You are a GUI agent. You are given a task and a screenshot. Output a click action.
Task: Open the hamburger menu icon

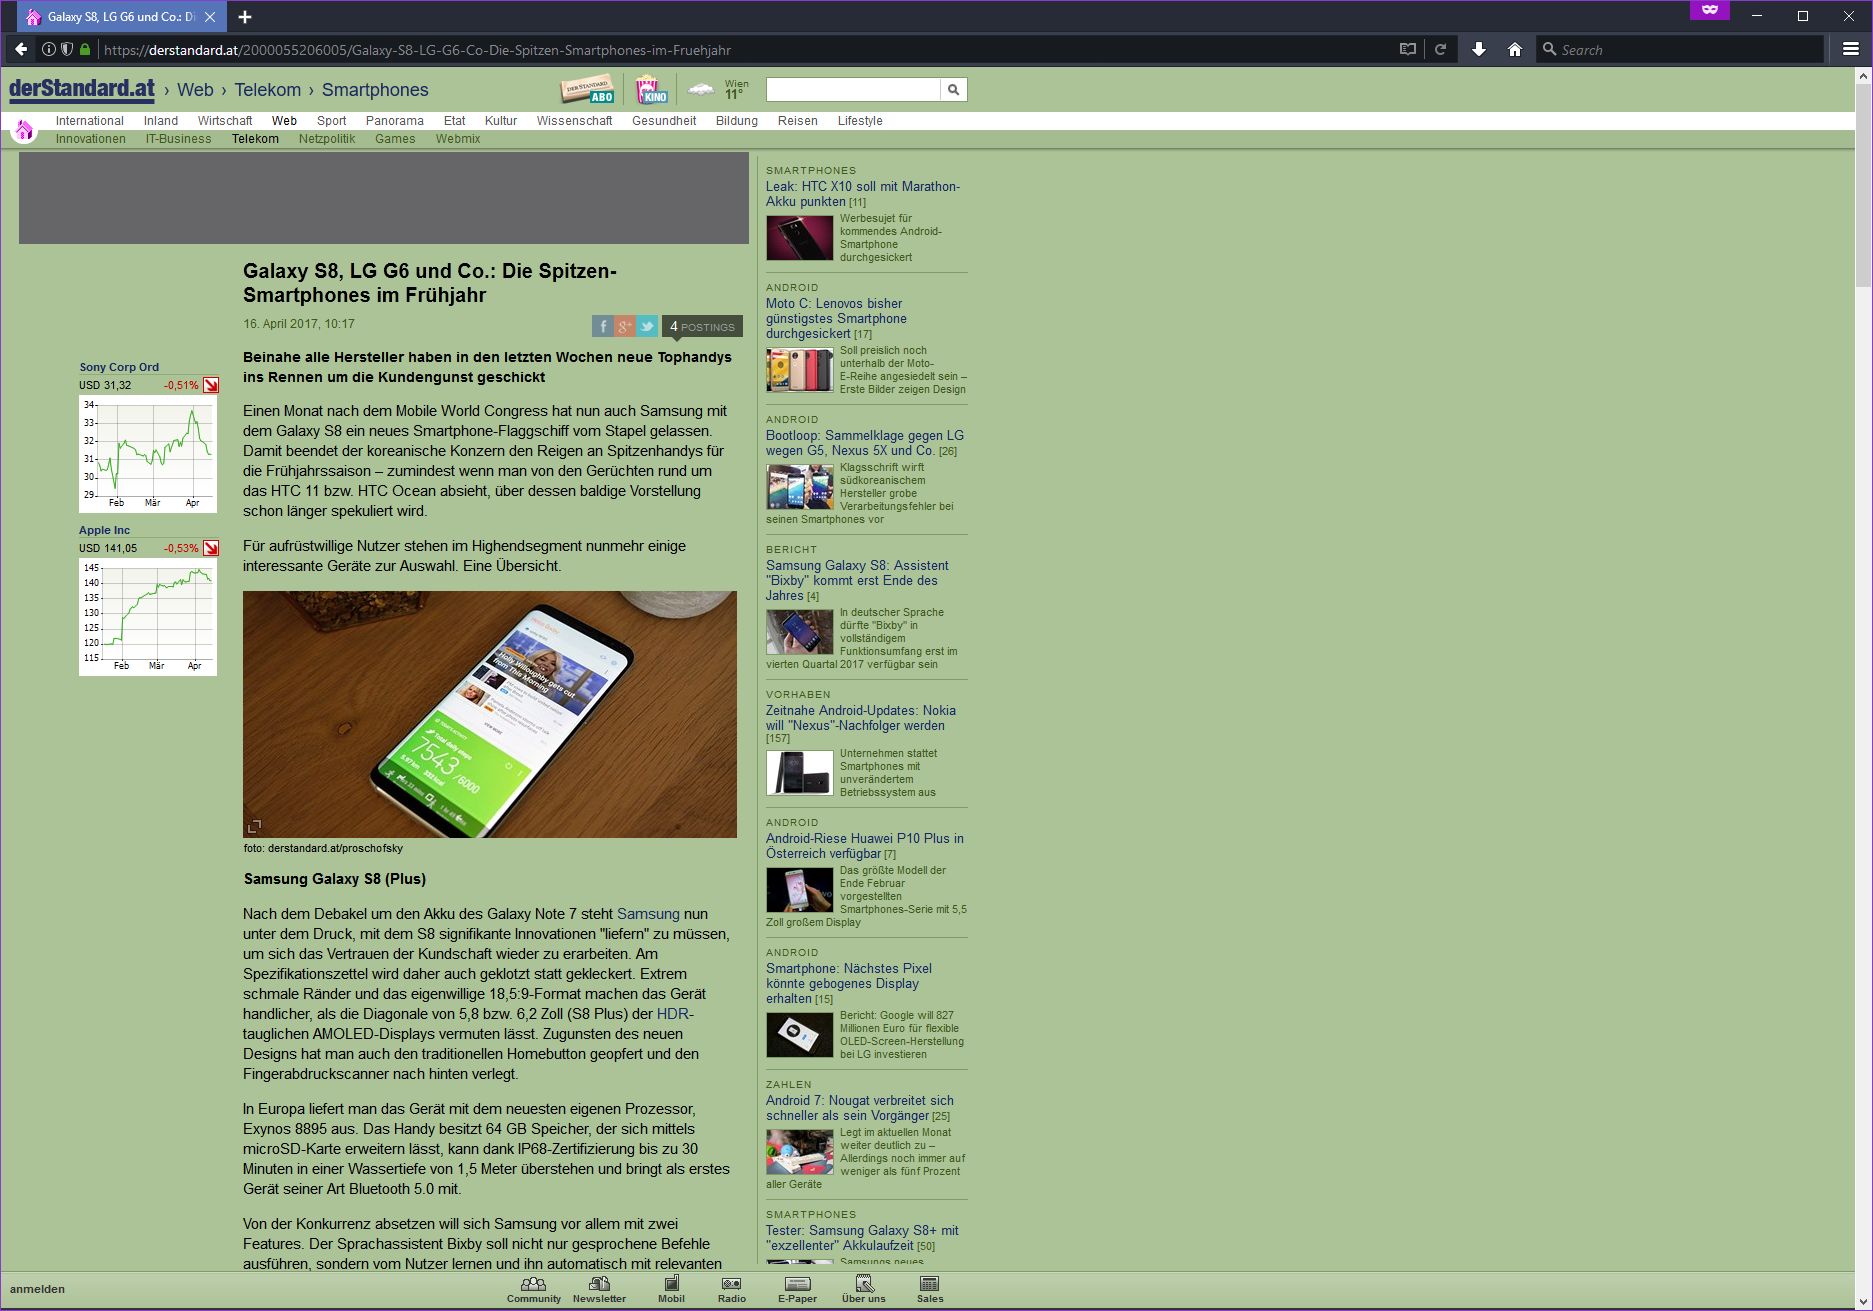coord(1850,49)
